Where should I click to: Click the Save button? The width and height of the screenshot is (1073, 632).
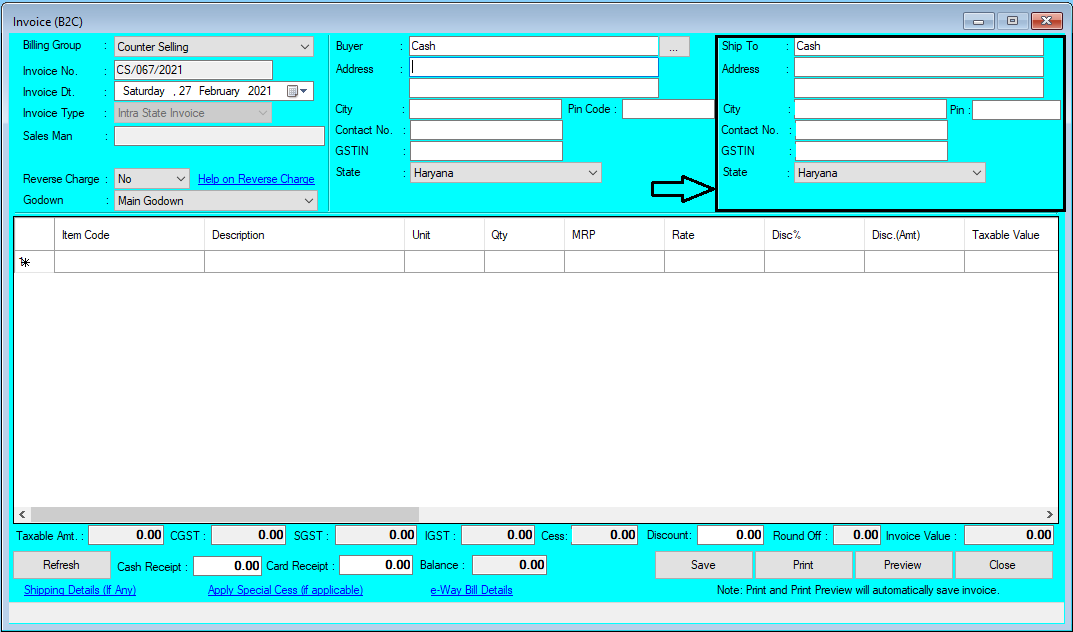704,564
